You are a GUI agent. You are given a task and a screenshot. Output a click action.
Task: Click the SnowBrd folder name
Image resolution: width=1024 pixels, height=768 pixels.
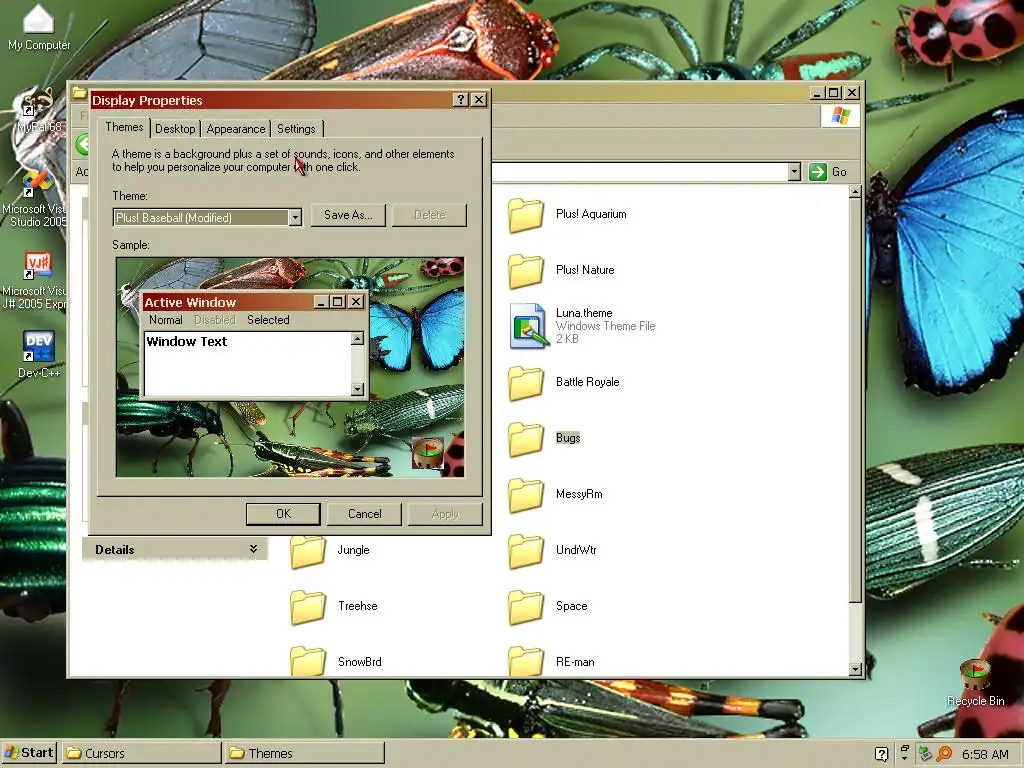pos(360,662)
